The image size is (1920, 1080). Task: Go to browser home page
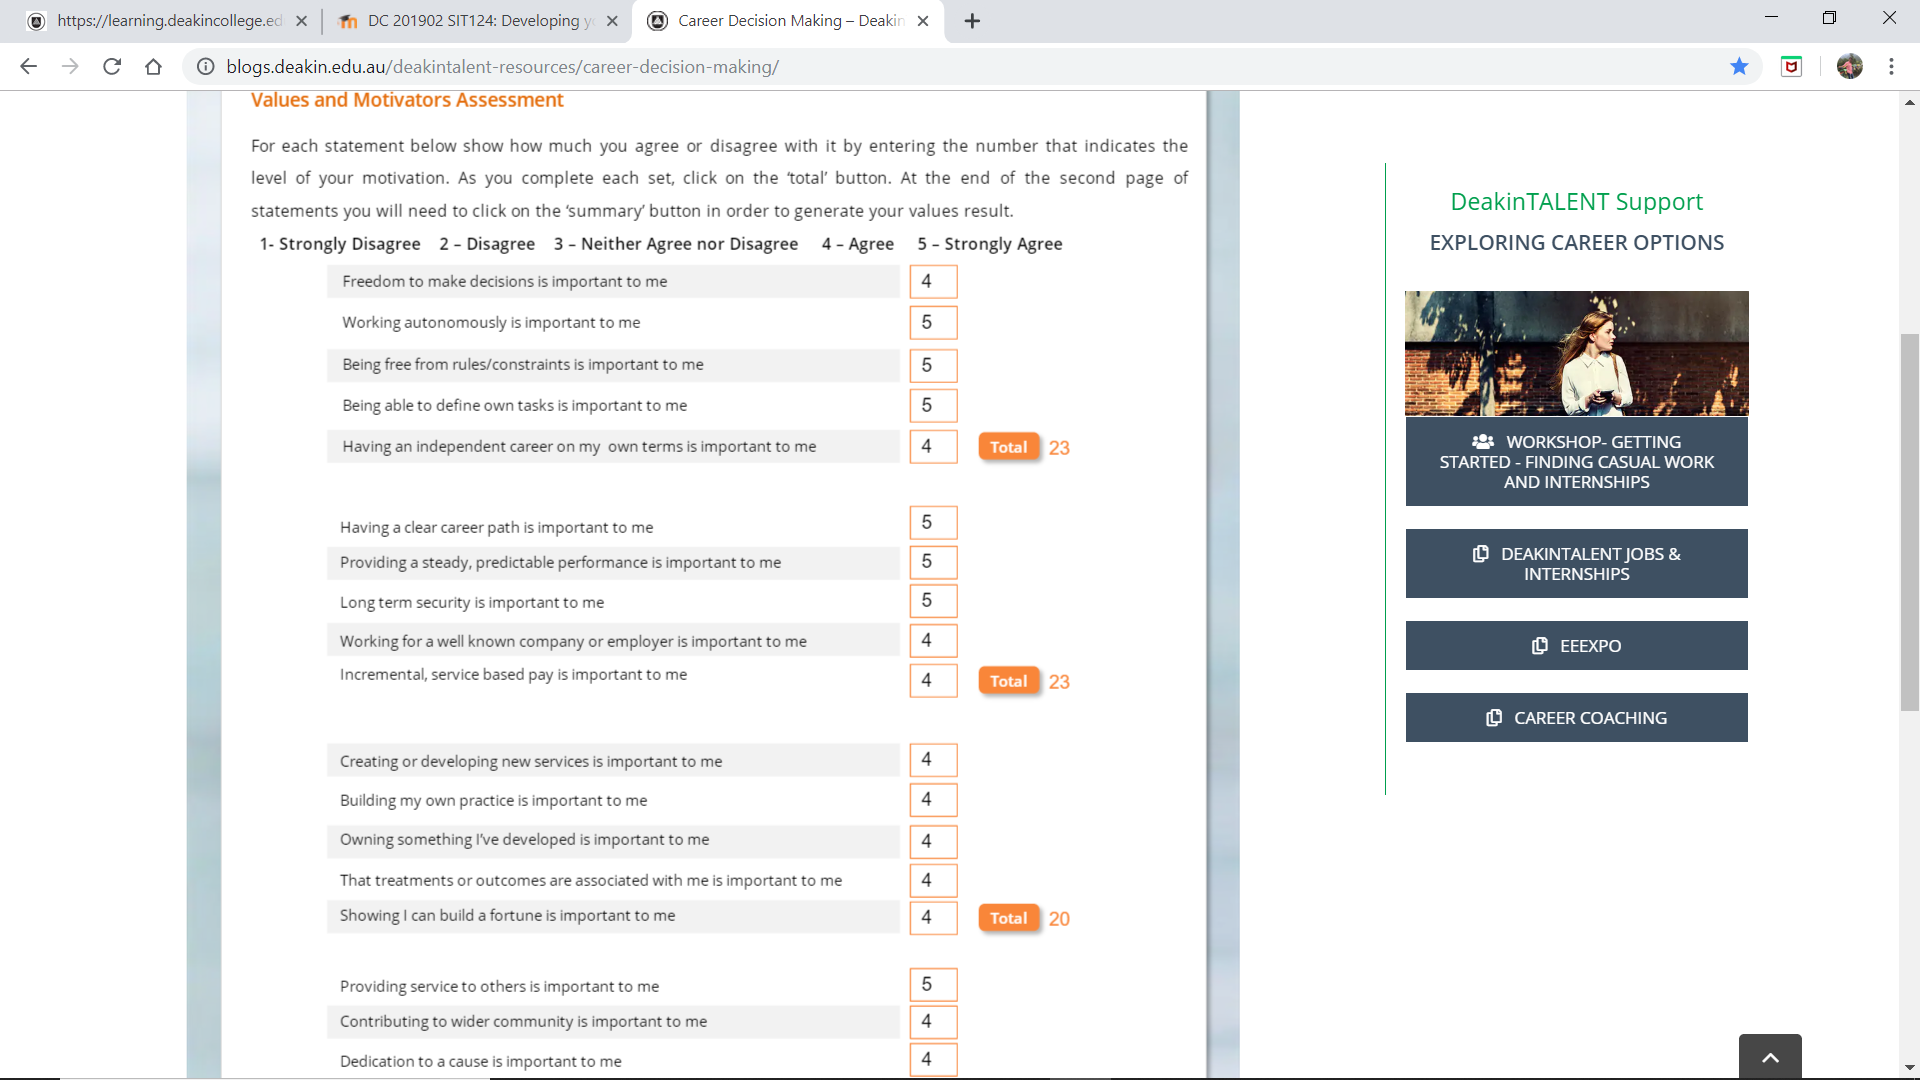pos(153,66)
